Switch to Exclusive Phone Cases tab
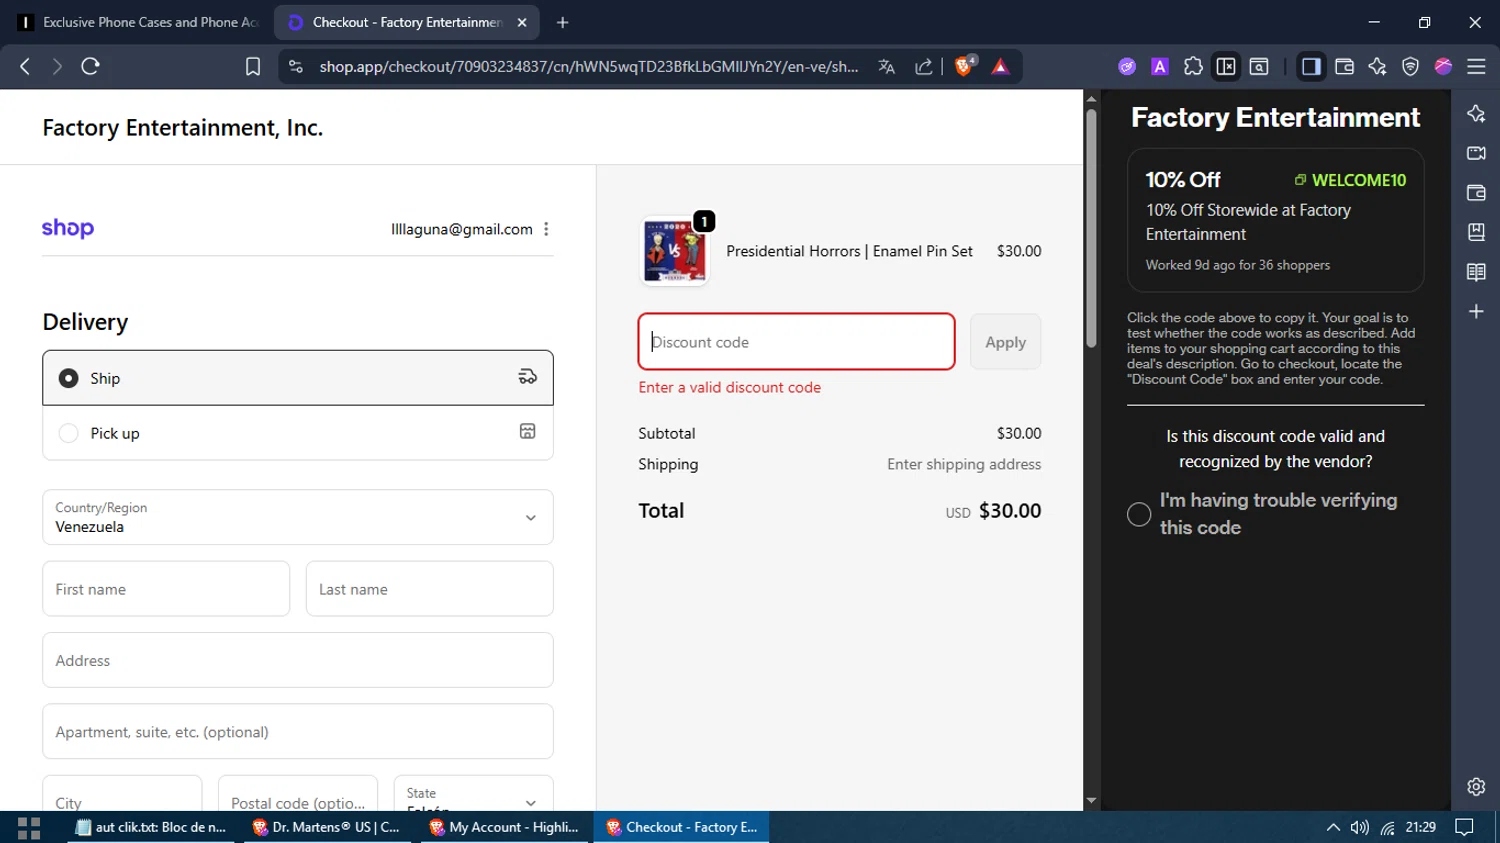This screenshot has height=843, width=1500. [139, 22]
